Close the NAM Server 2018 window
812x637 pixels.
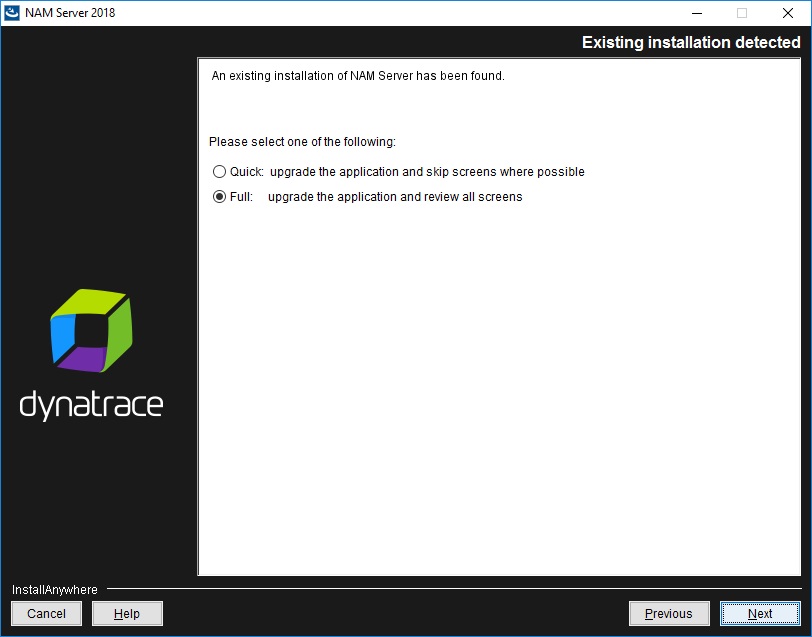point(788,13)
